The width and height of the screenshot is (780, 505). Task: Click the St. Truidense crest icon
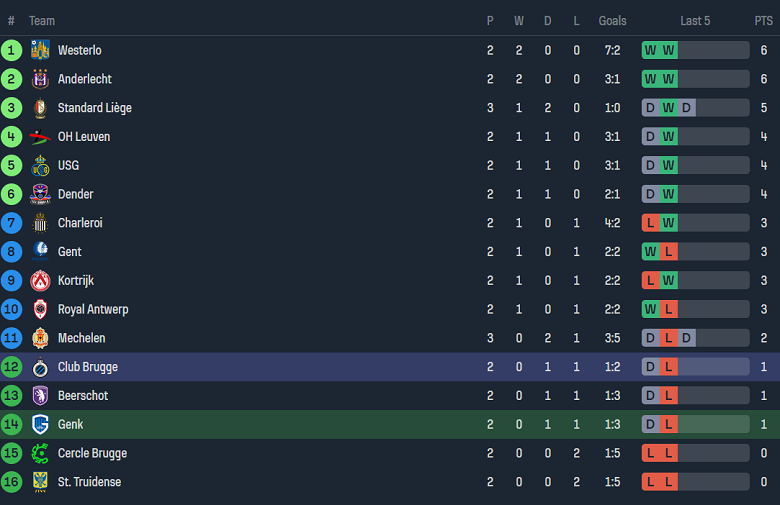(40, 482)
